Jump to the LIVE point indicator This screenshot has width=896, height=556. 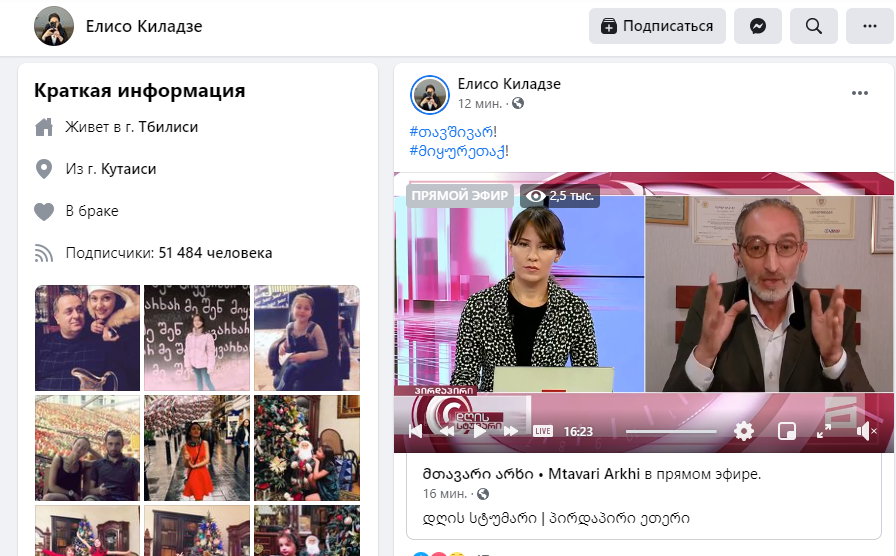(x=543, y=431)
